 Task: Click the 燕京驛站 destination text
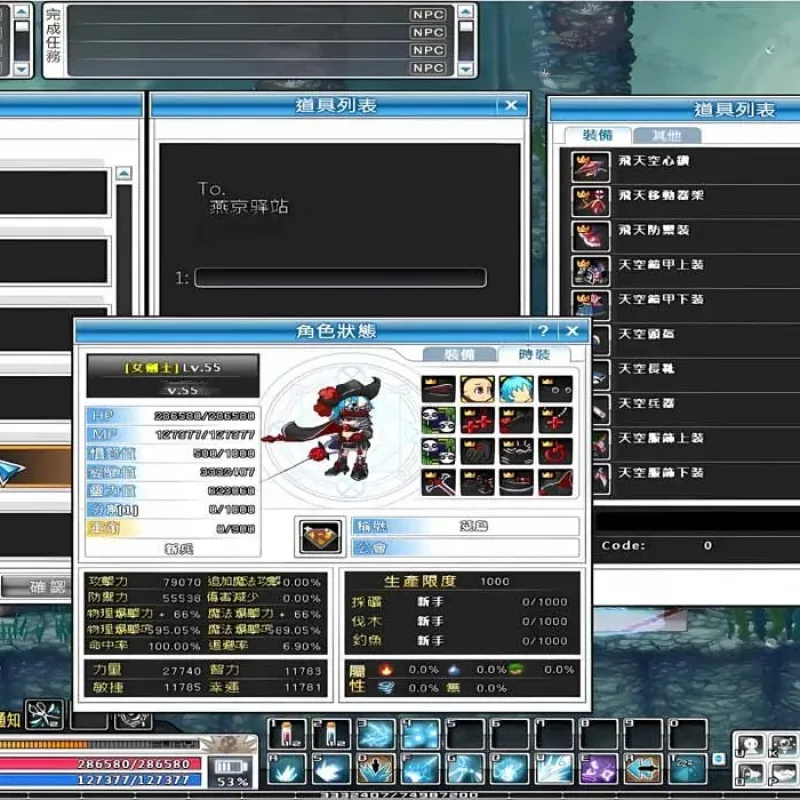click(249, 207)
